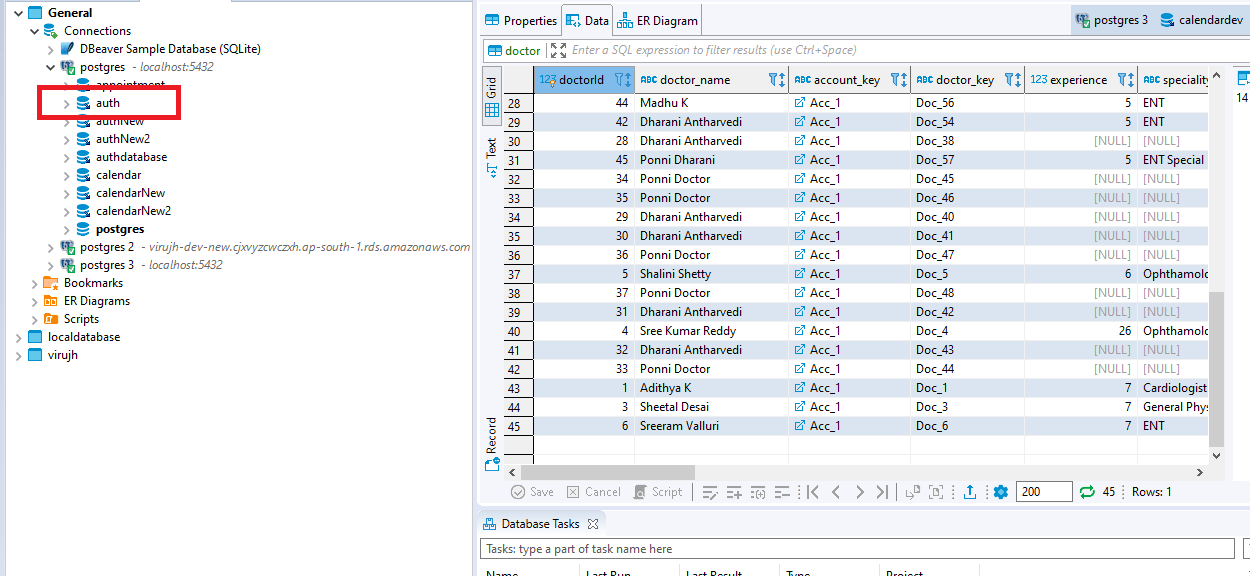Select the authdatabase tree item
Viewport: 1250px width, 576px height.
point(131,157)
